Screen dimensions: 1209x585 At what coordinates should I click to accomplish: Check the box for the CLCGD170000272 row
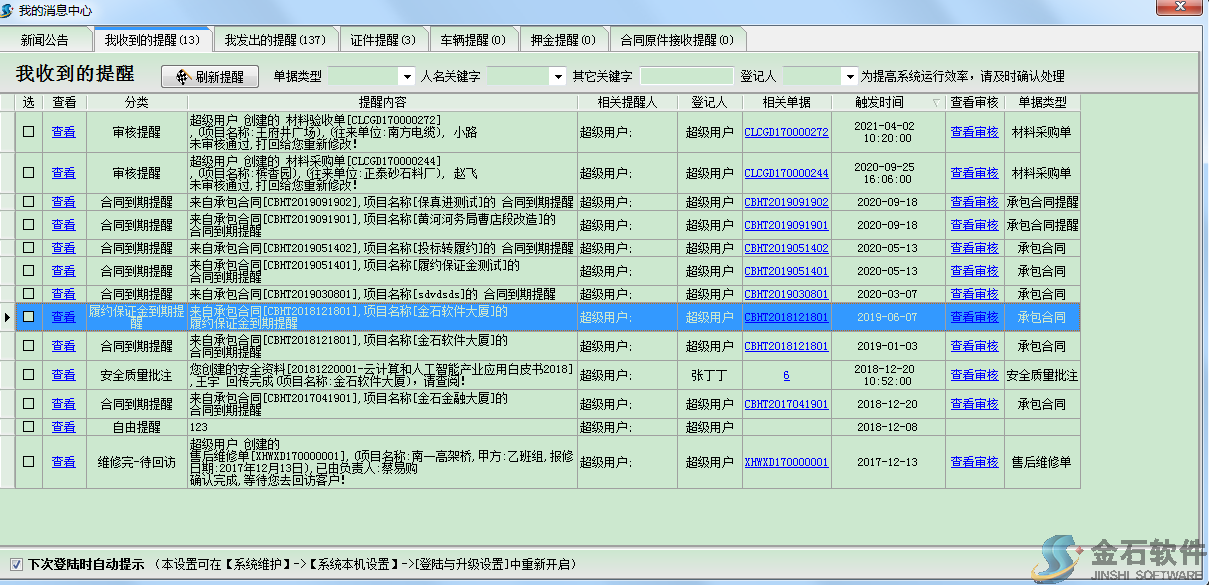click(x=29, y=132)
